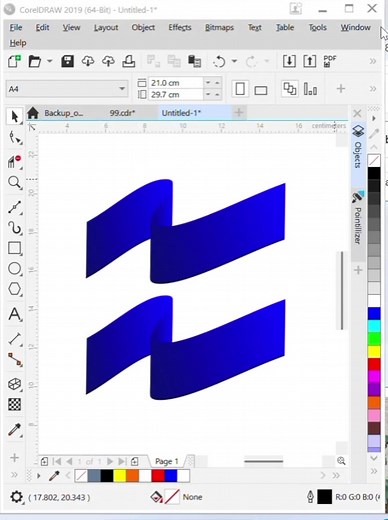Open the Object menu
Image resolution: width=388 pixels, height=520 pixels.
click(143, 27)
